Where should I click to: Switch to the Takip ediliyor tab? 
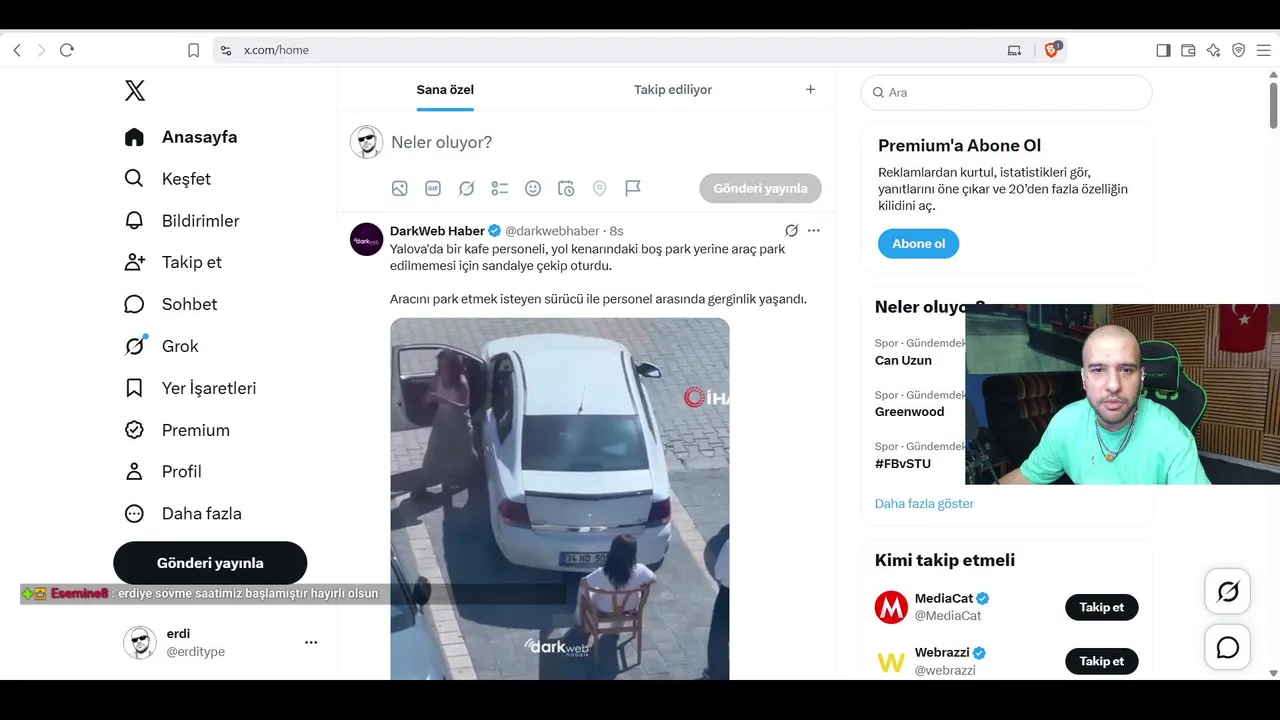click(x=673, y=90)
